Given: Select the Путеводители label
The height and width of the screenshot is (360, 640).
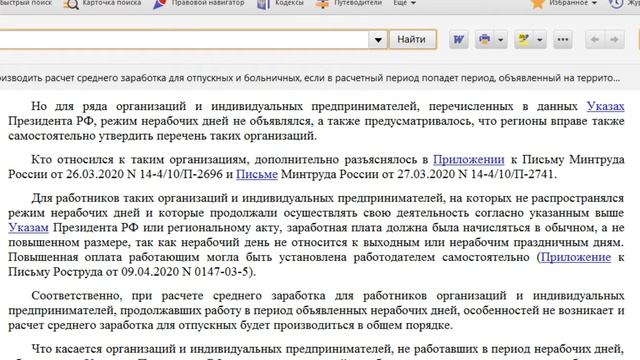Looking at the screenshot, I should point(358,3).
